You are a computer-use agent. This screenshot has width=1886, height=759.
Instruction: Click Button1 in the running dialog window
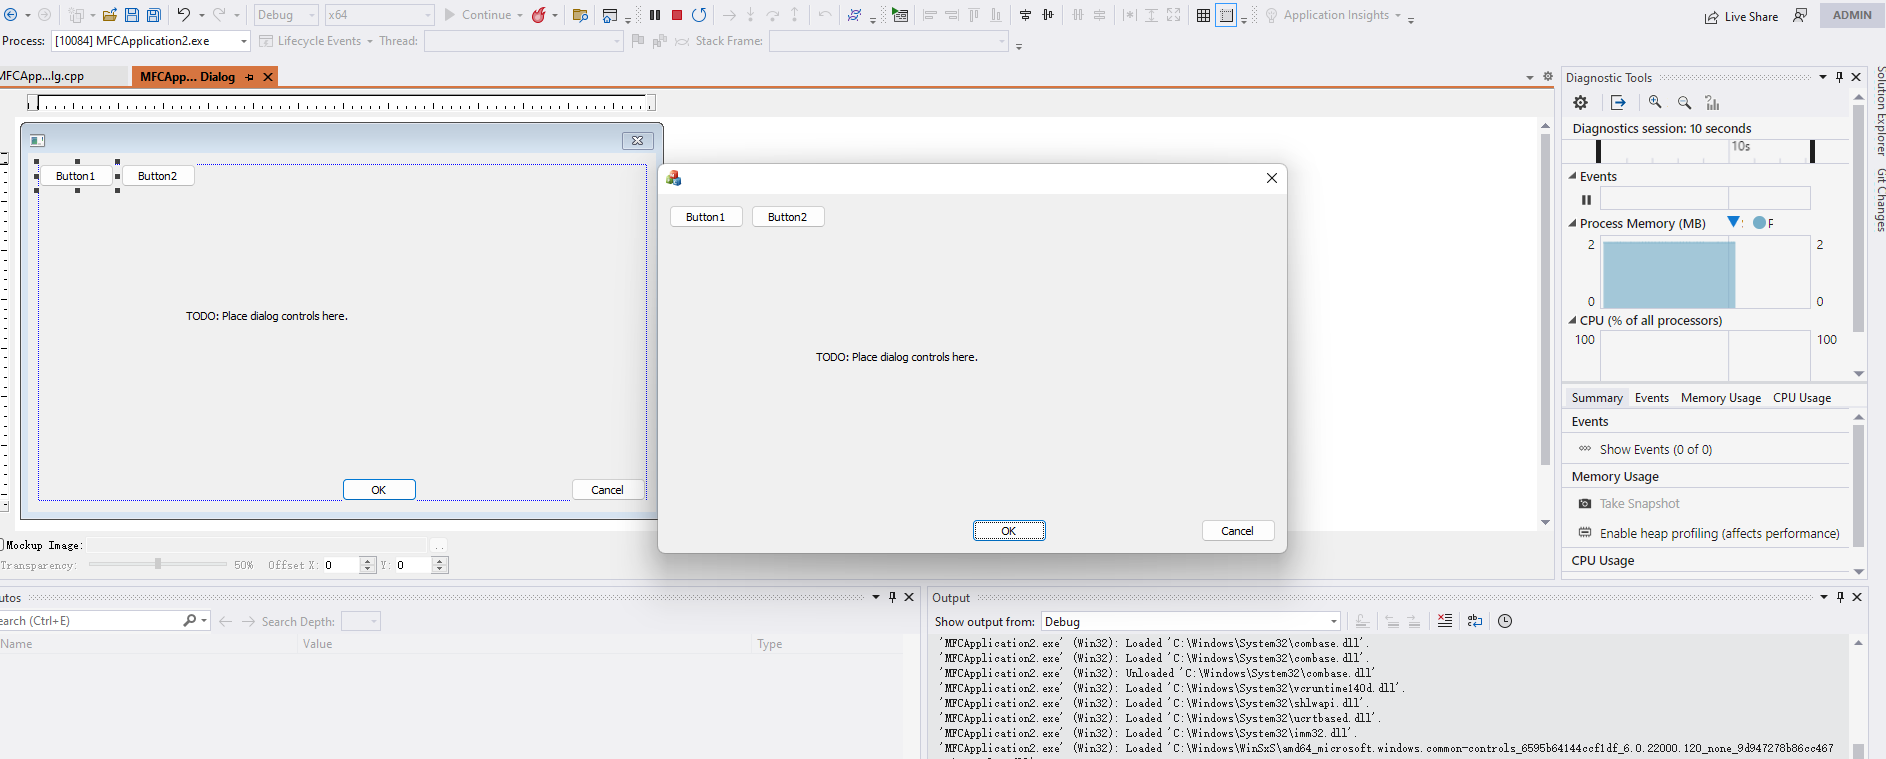pyautogui.click(x=706, y=217)
